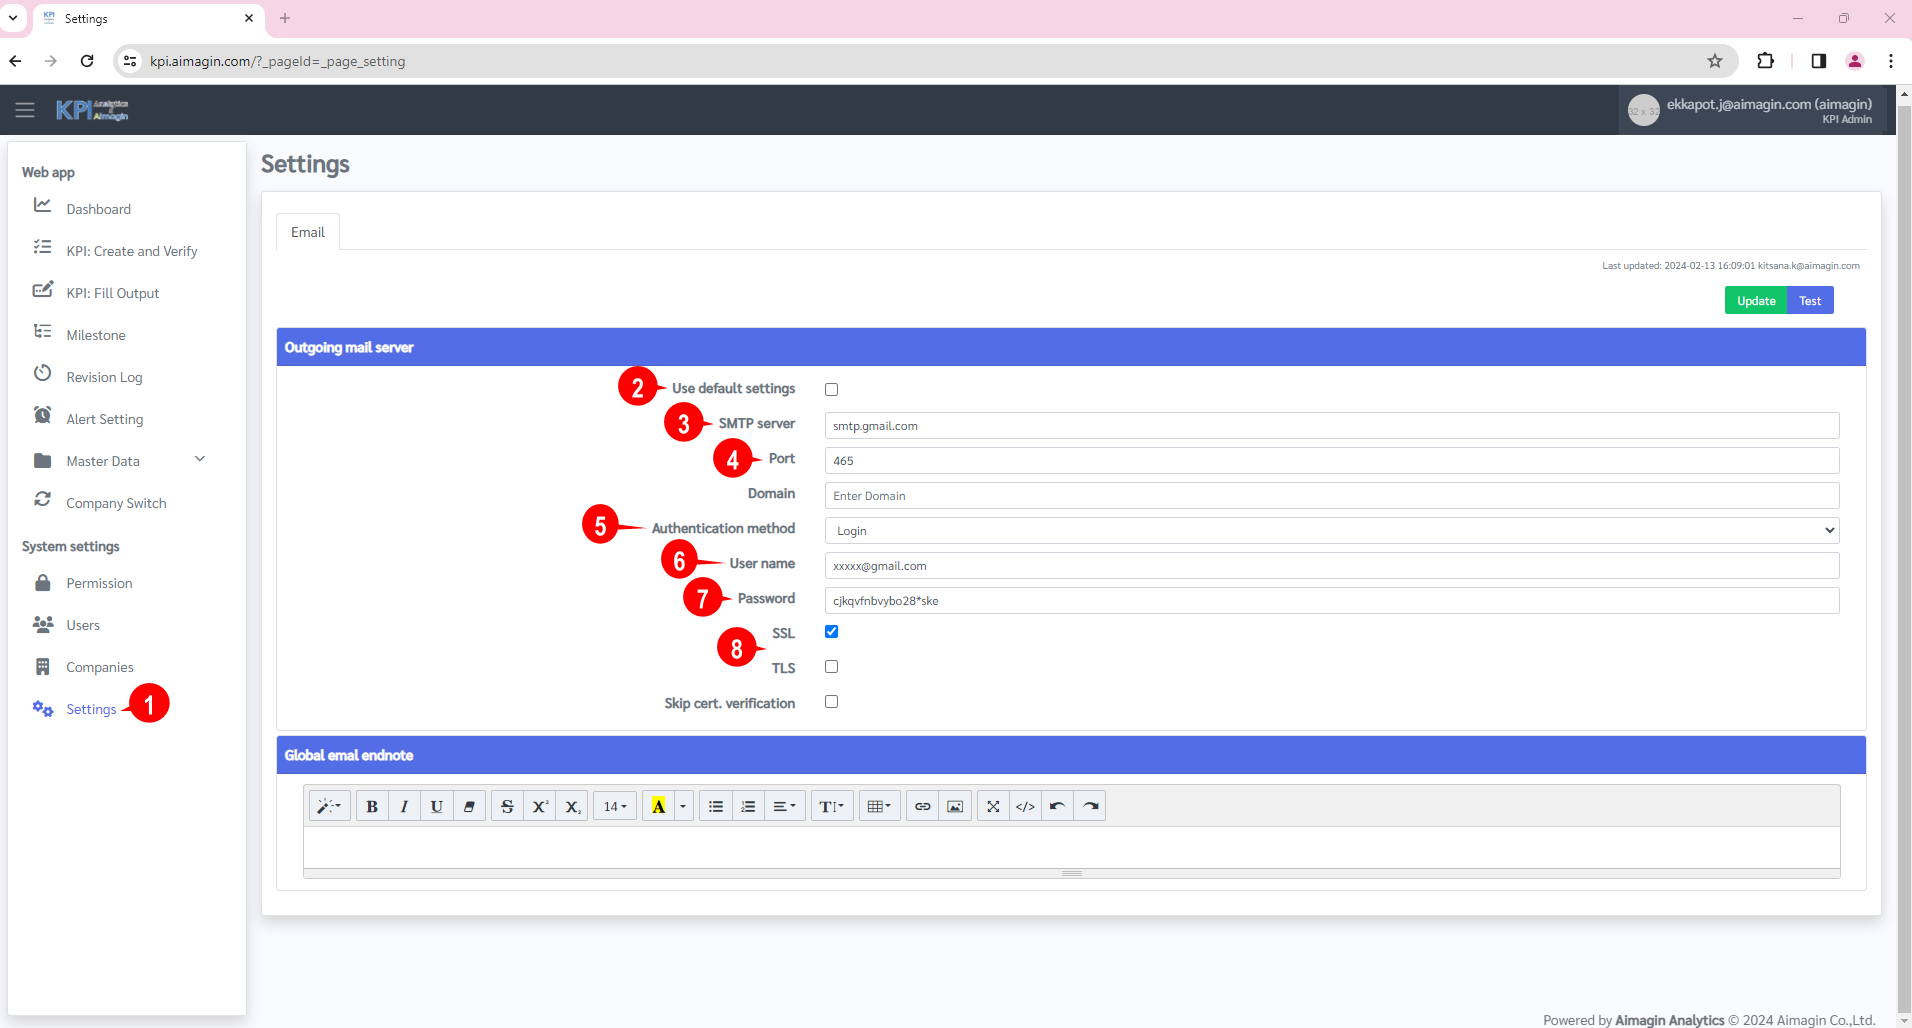Toggle bold formatting in endnote editor

coord(372,807)
